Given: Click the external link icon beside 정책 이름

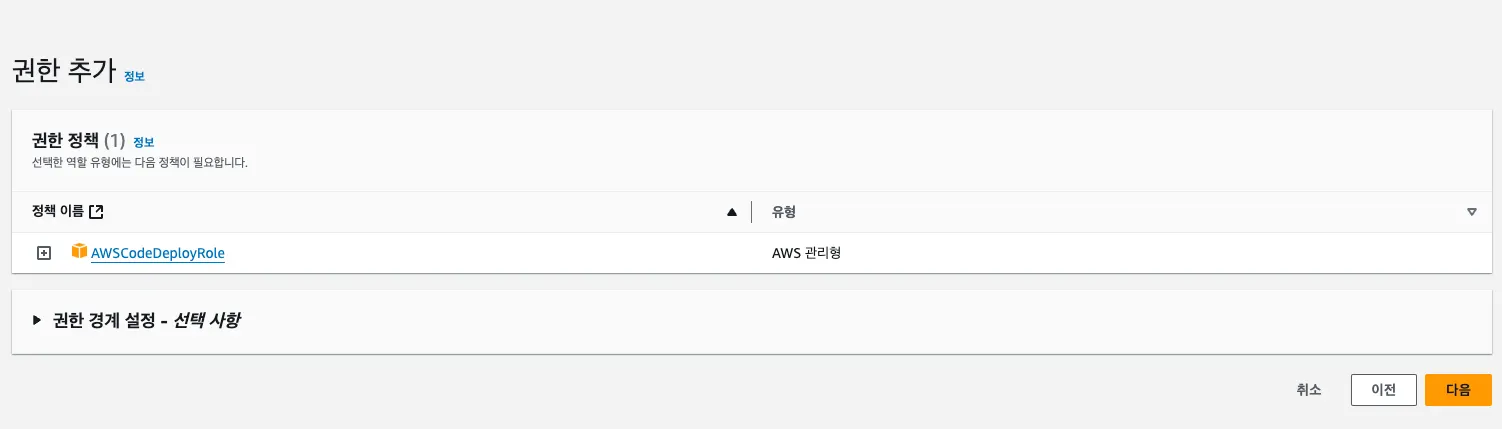Looking at the screenshot, I should (96, 212).
